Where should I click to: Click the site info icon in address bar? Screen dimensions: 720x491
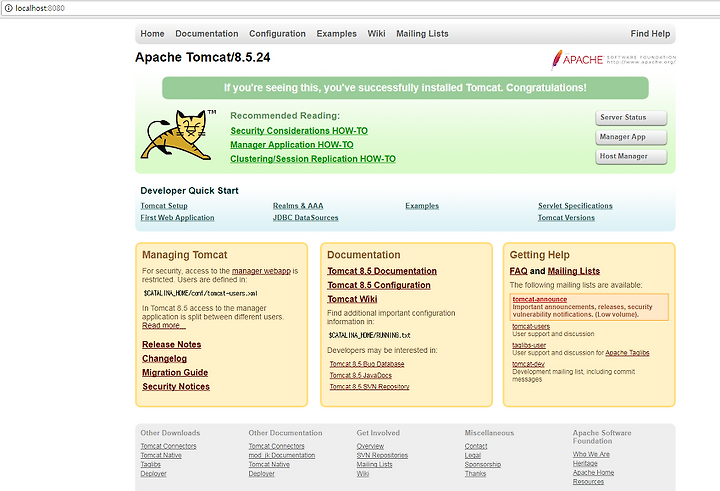(8, 8)
